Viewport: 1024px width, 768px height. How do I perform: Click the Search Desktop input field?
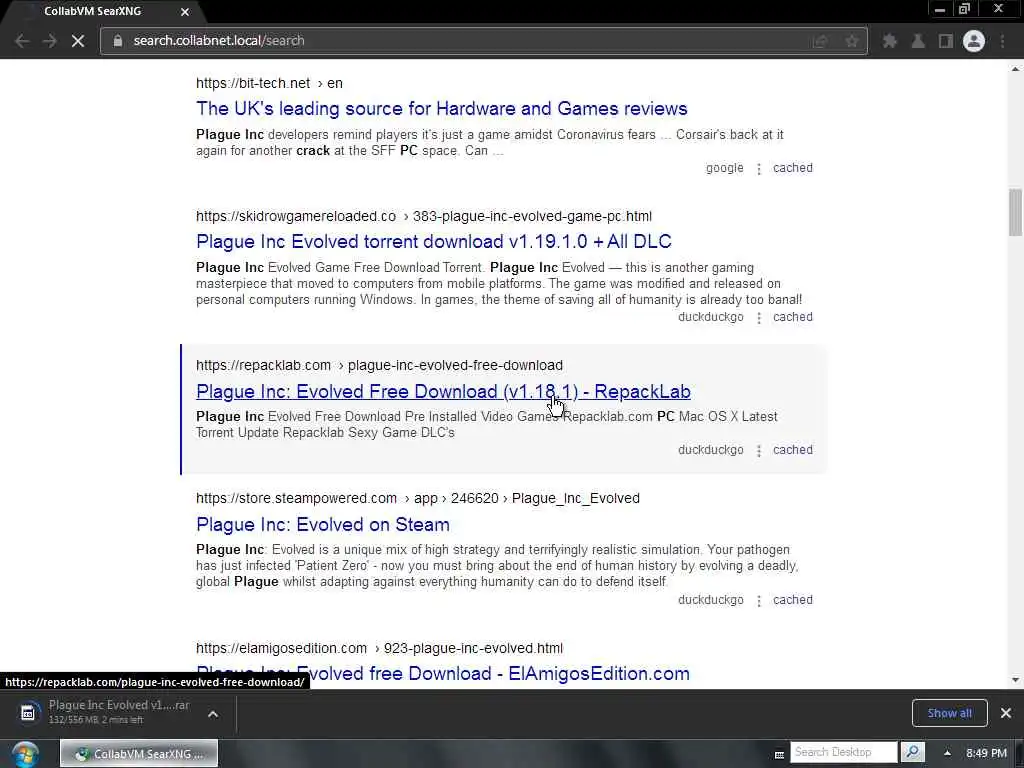(844, 752)
